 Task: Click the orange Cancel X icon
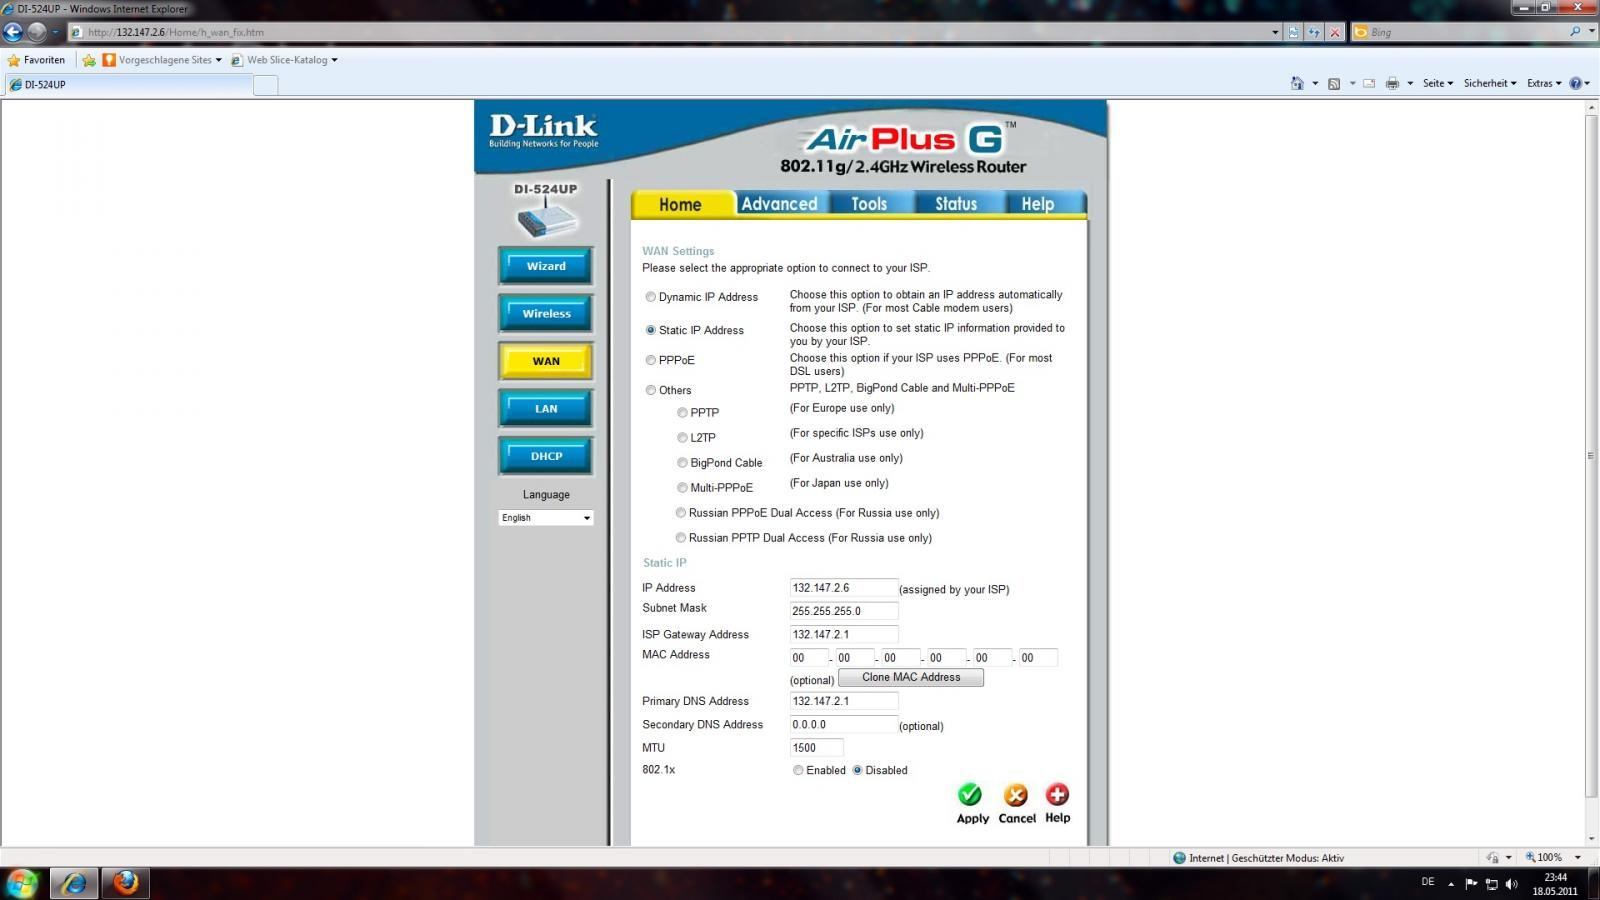coord(1016,795)
